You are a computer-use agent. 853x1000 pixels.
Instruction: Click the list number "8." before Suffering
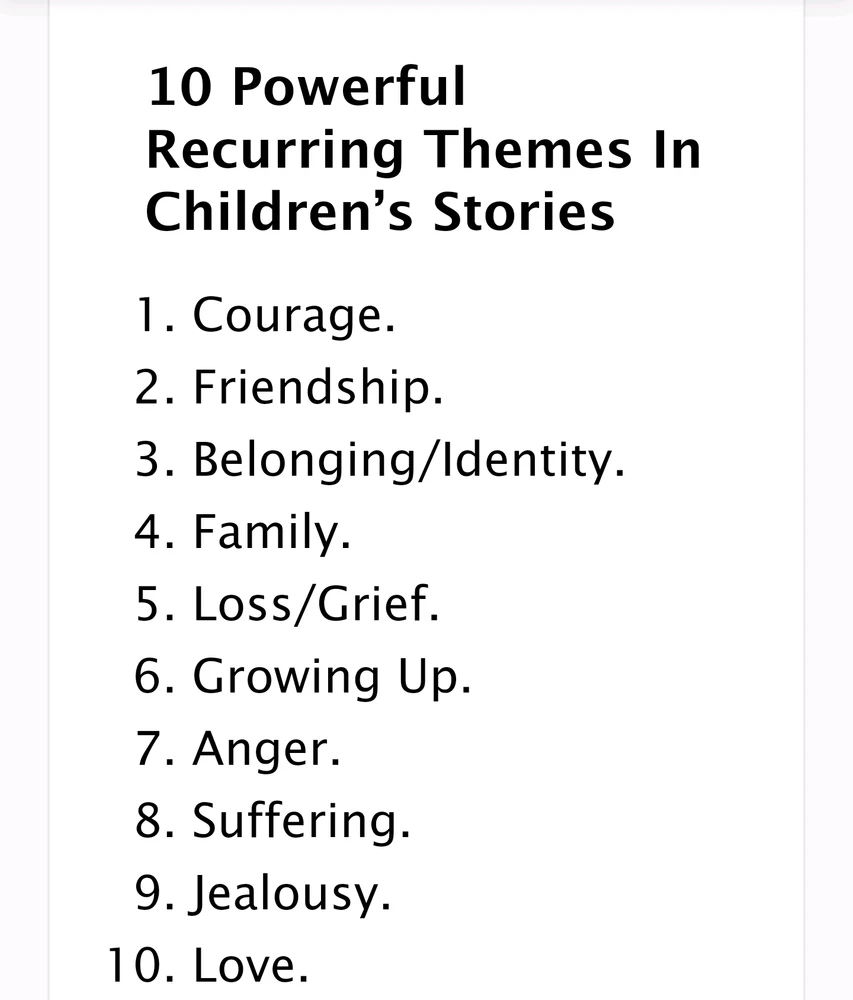coord(153,821)
